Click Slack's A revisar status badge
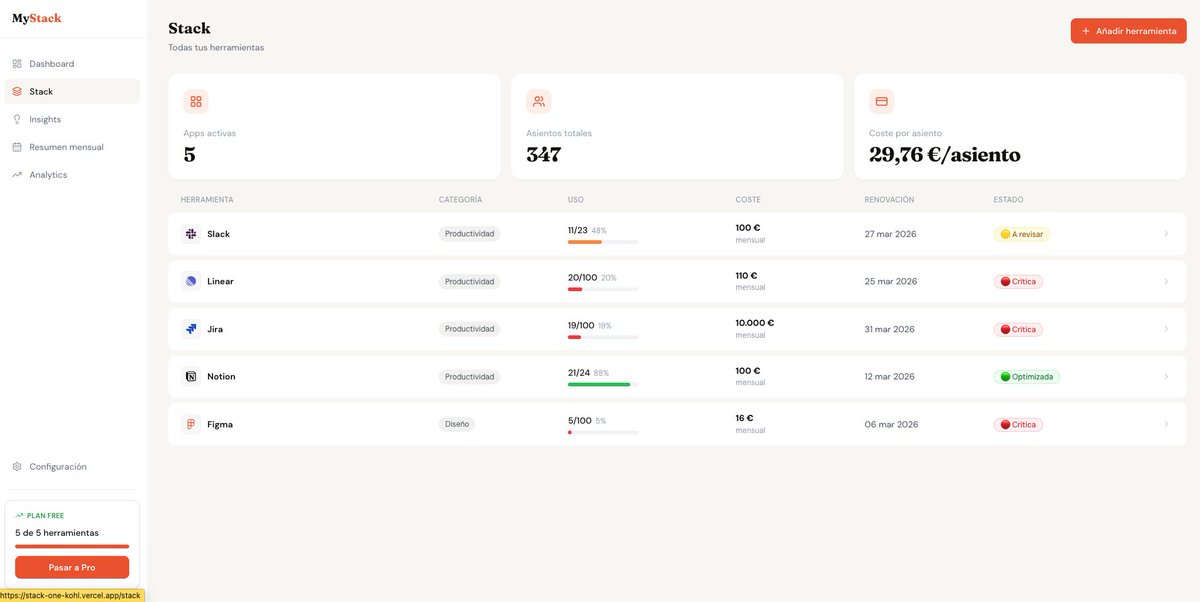Image resolution: width=1200 pixels, height=602 pixels. 1022,234
